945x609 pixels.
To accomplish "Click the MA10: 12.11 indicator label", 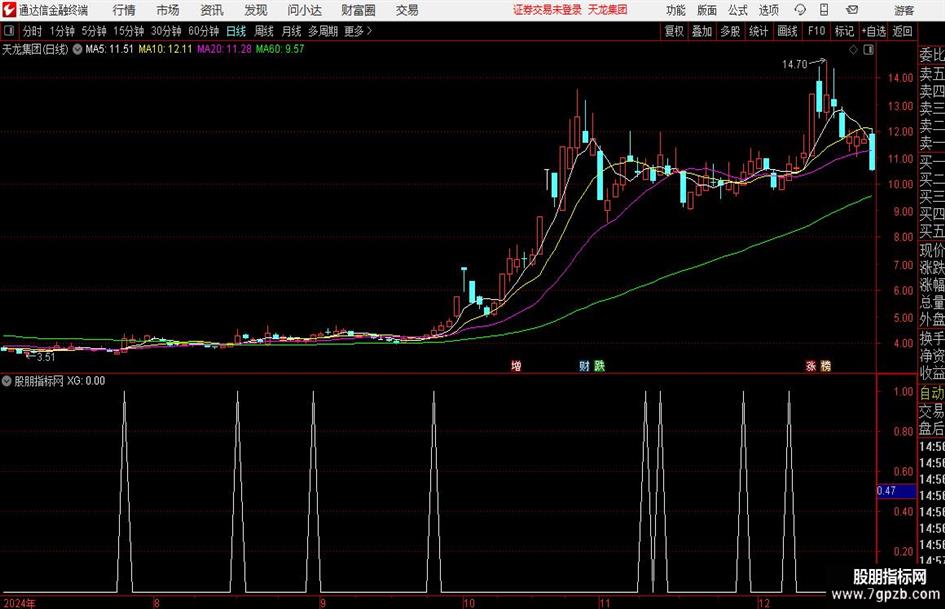I will (165, 49).
